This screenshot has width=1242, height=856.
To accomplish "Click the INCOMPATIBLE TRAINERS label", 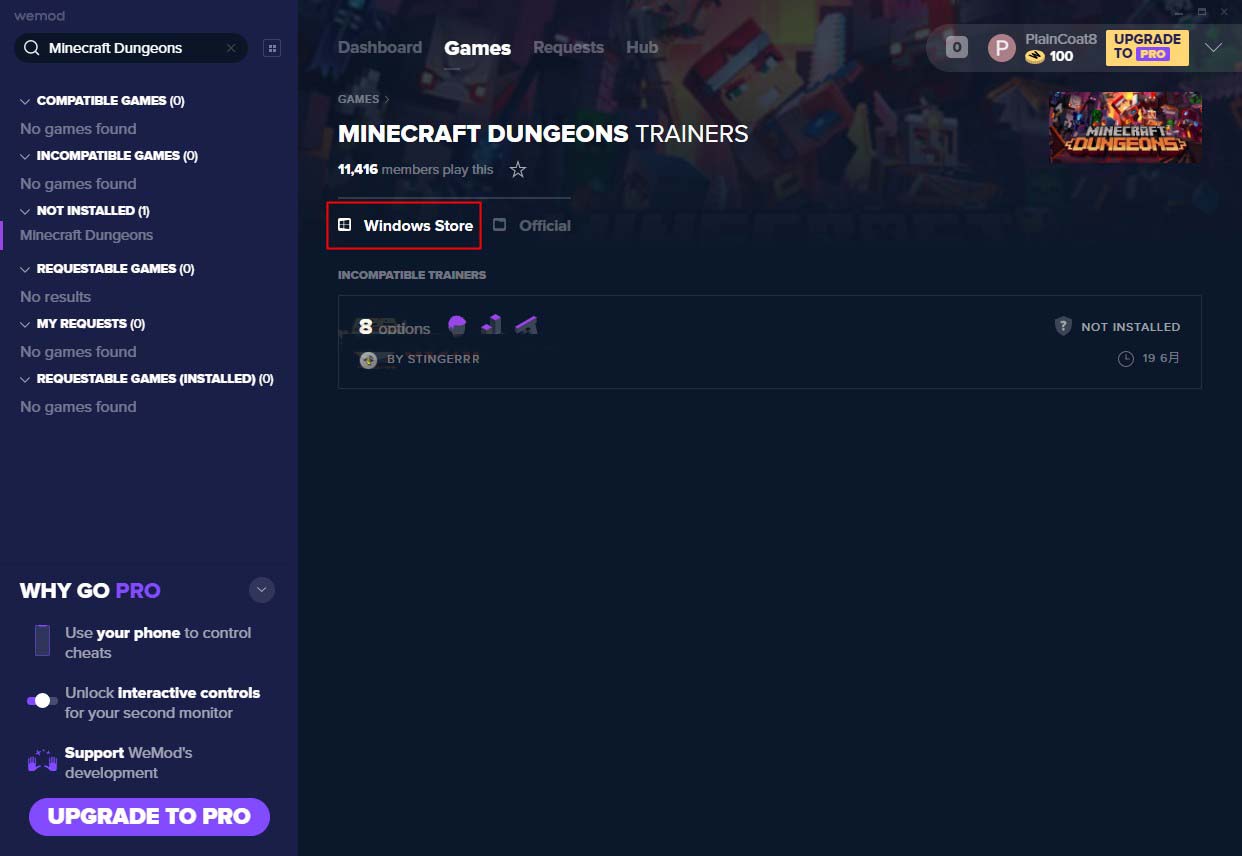I will (x=412, y=275).
